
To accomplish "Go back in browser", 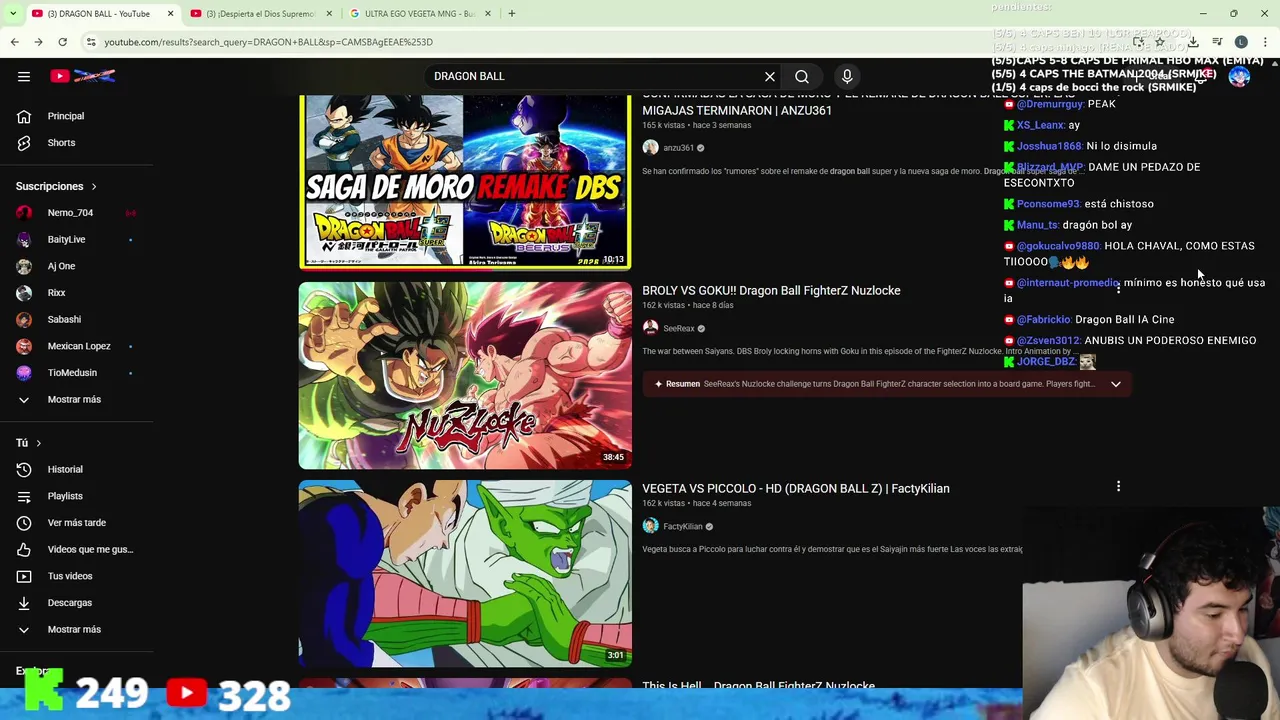I will point(14,42).
